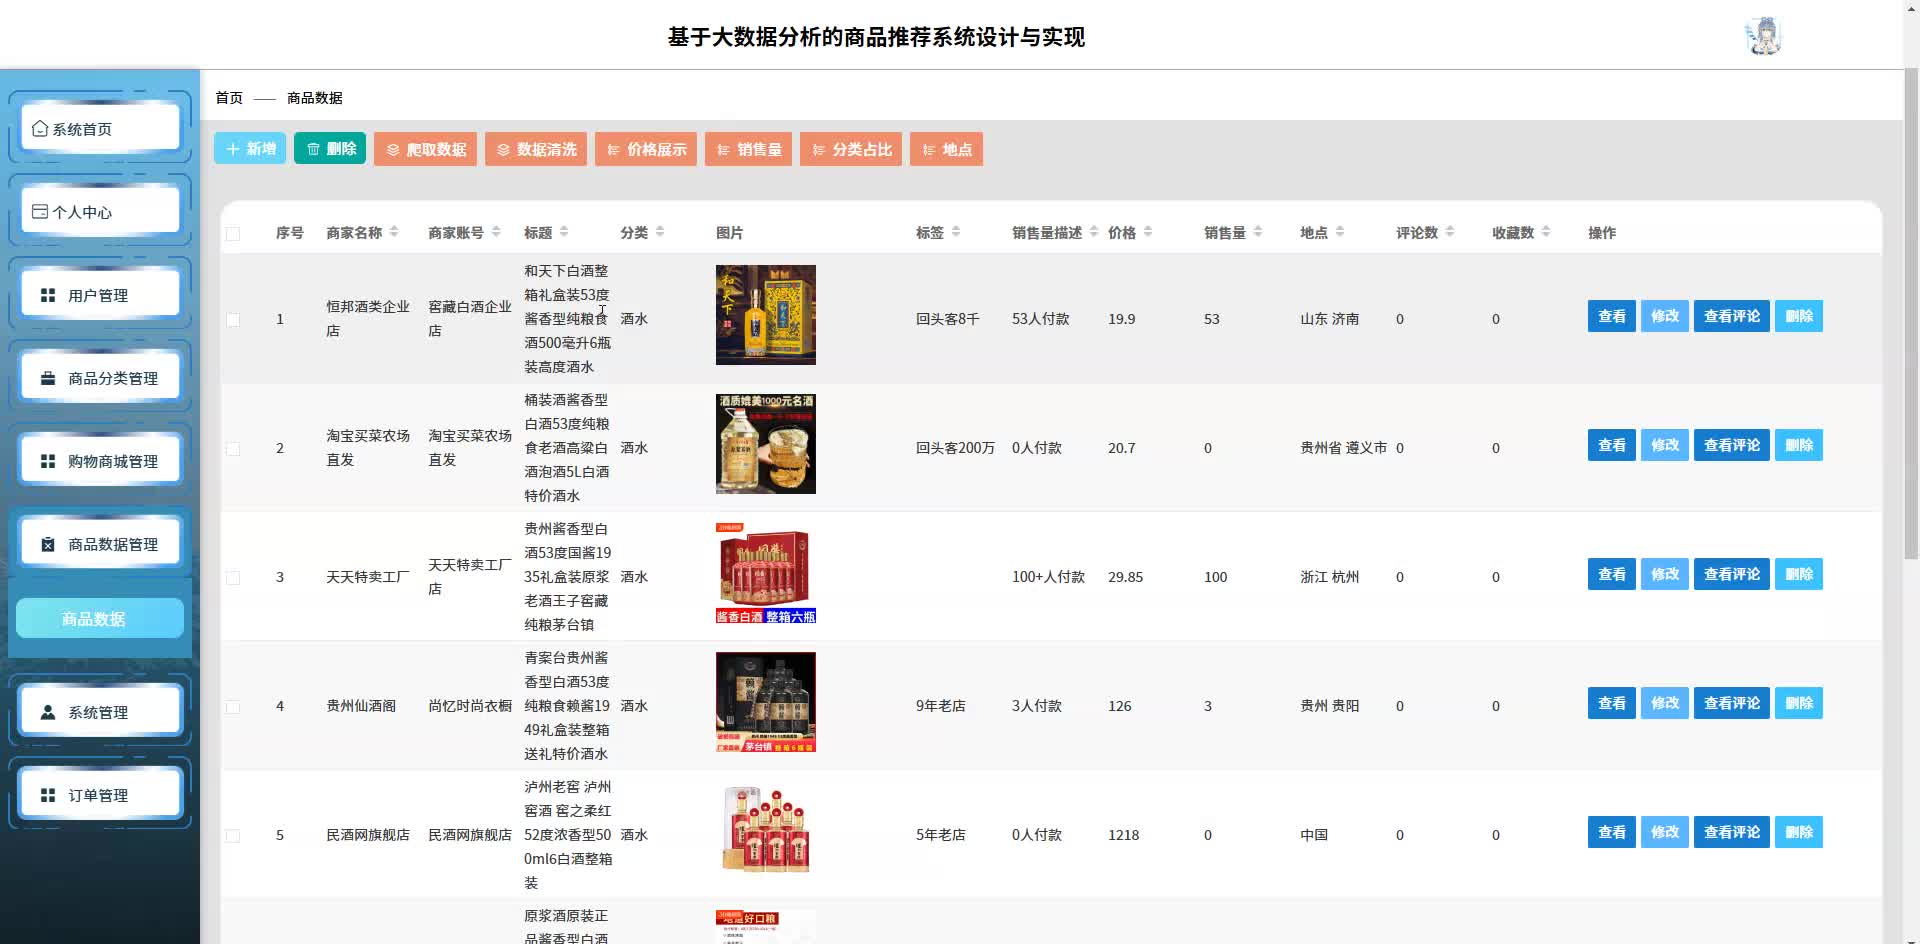Sort by 商家名称 column arrows
The width and height of the screenshot is (1920, 944).
click(x=394, y=232)
